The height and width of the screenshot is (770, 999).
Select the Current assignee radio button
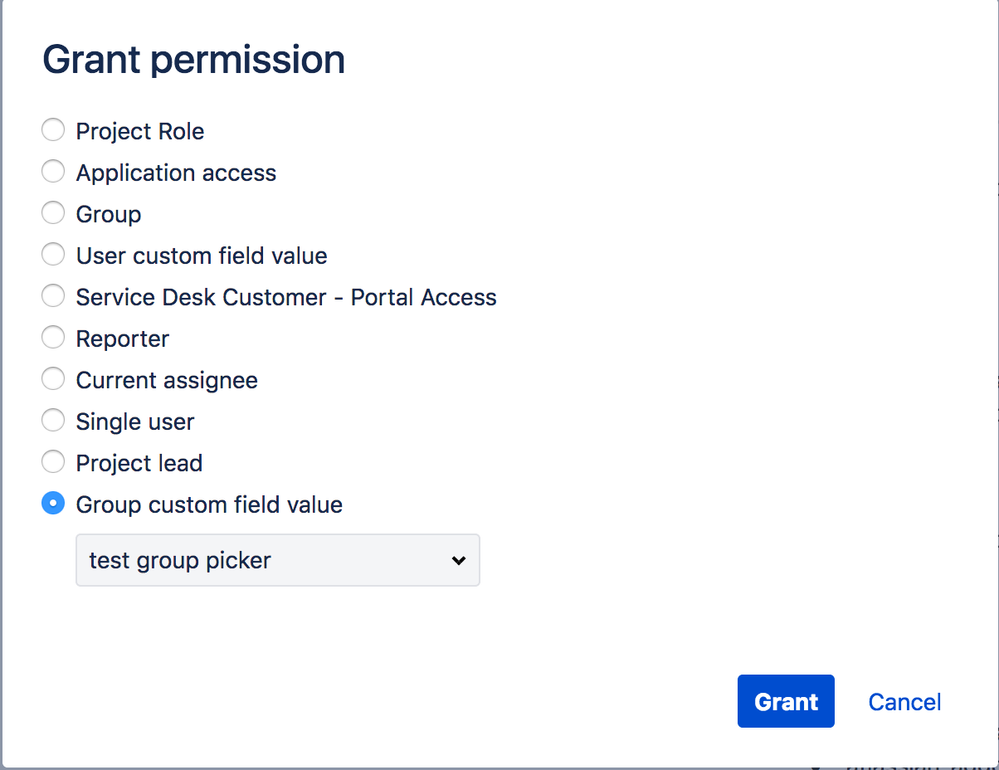pyautogui.click(x=53, y=380)
